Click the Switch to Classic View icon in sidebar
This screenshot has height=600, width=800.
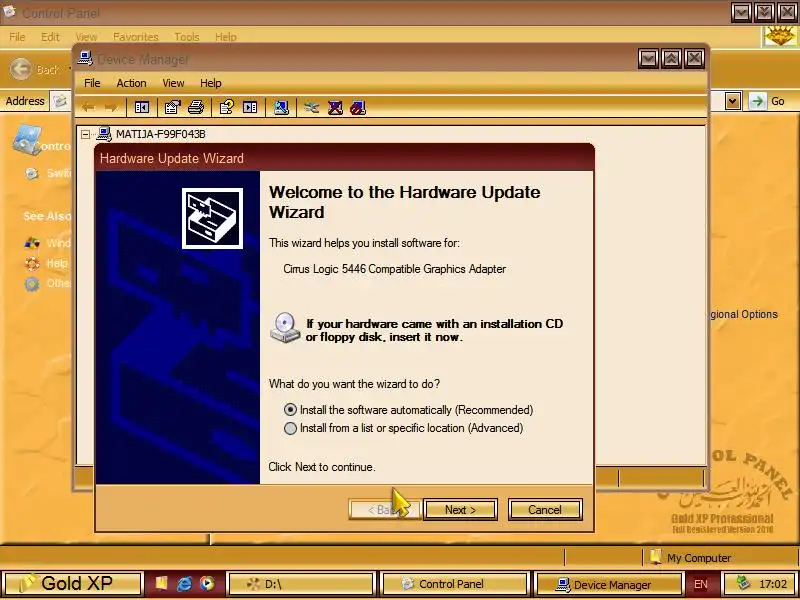point(32,173)
